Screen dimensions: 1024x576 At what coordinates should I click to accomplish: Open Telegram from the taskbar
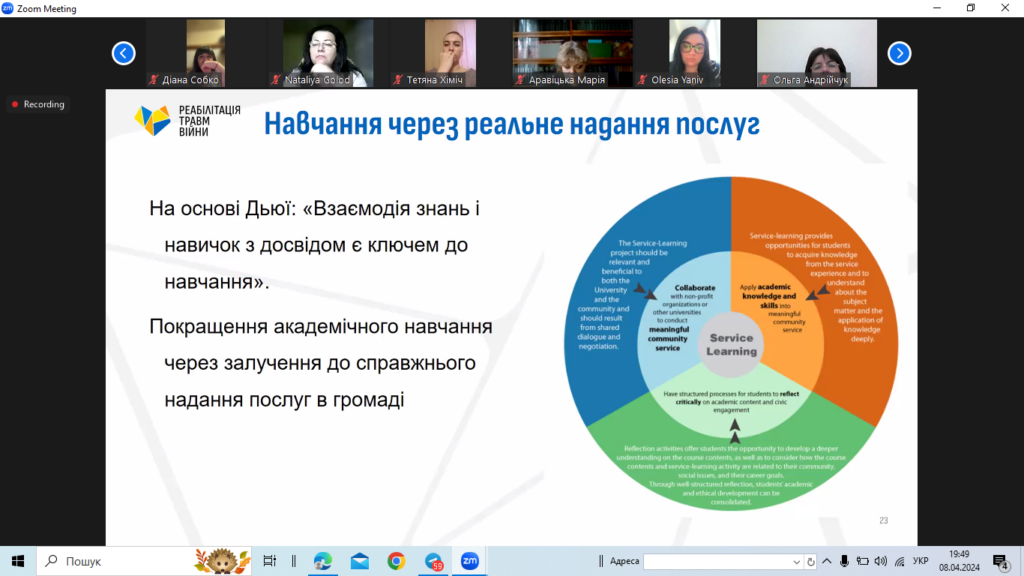click(x=433, y=561)
